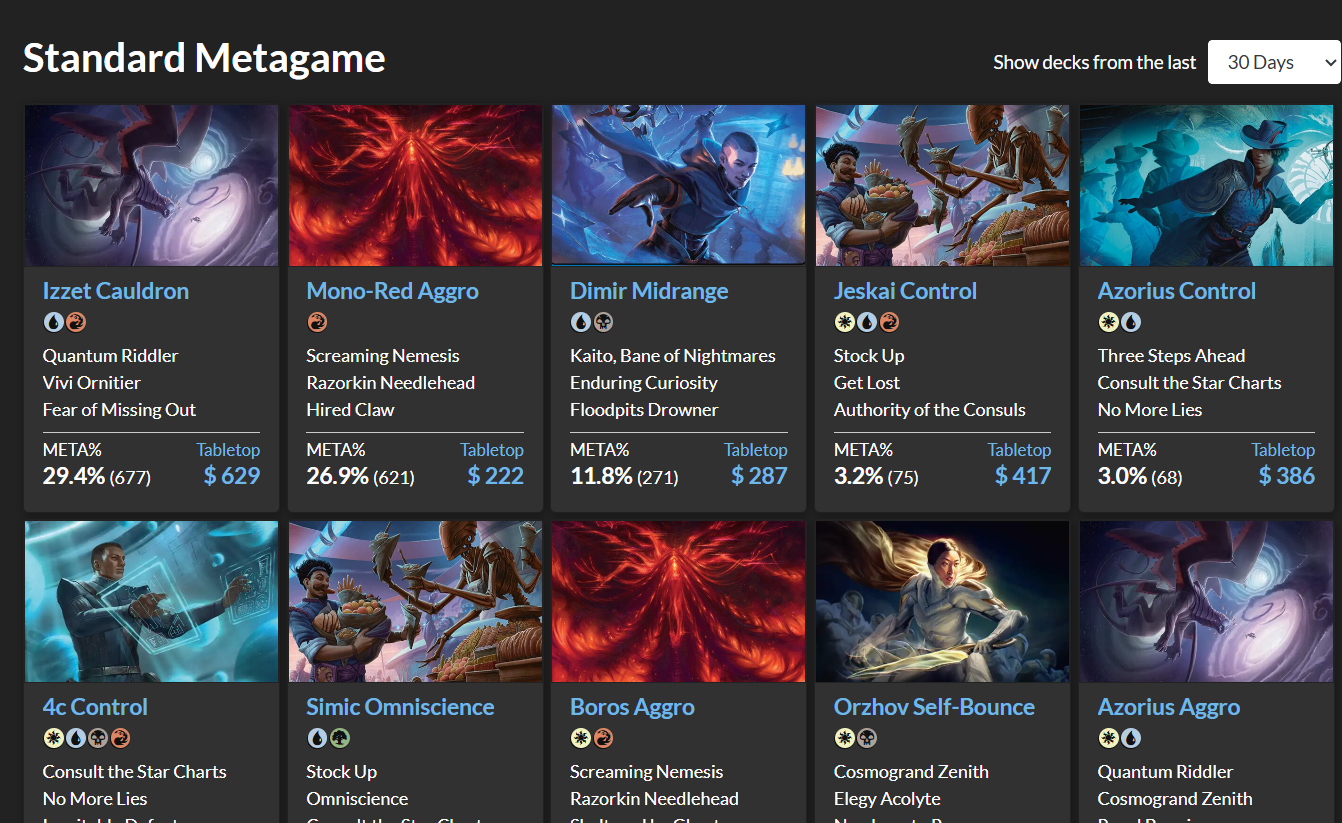Click the red mana icon under Izzet Cauldron

[76, 322]
